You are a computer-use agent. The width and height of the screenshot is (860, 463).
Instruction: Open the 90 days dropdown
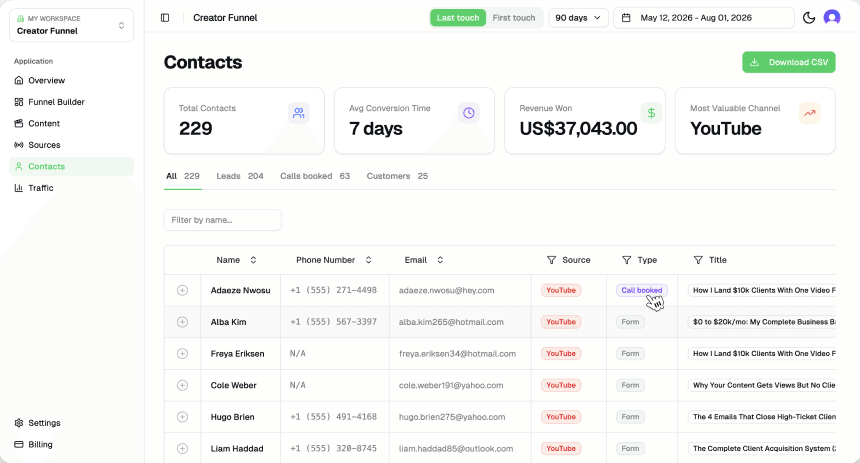578,18
